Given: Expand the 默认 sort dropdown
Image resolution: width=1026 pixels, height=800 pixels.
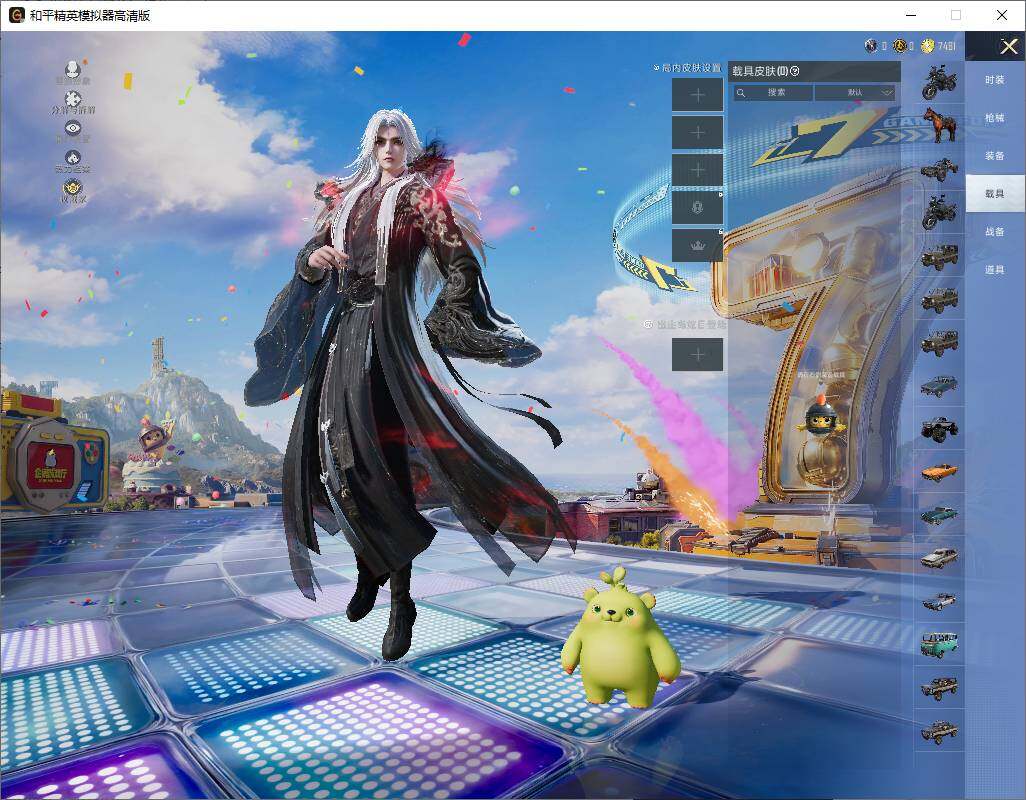Looking at the screenshot, I should coord(855,92).
